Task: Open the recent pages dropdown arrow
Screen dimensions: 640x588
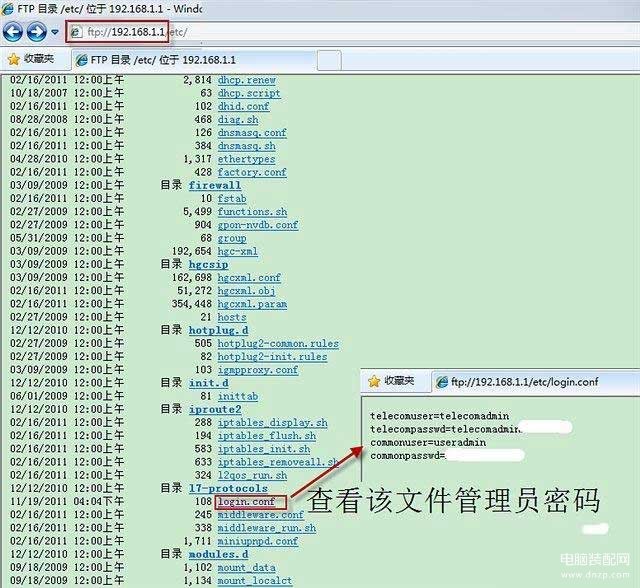Action: (55, 32)
